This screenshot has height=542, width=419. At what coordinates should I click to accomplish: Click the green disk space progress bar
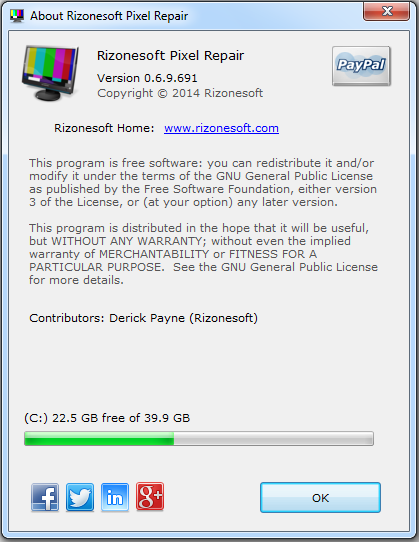[x=199, y=439]
